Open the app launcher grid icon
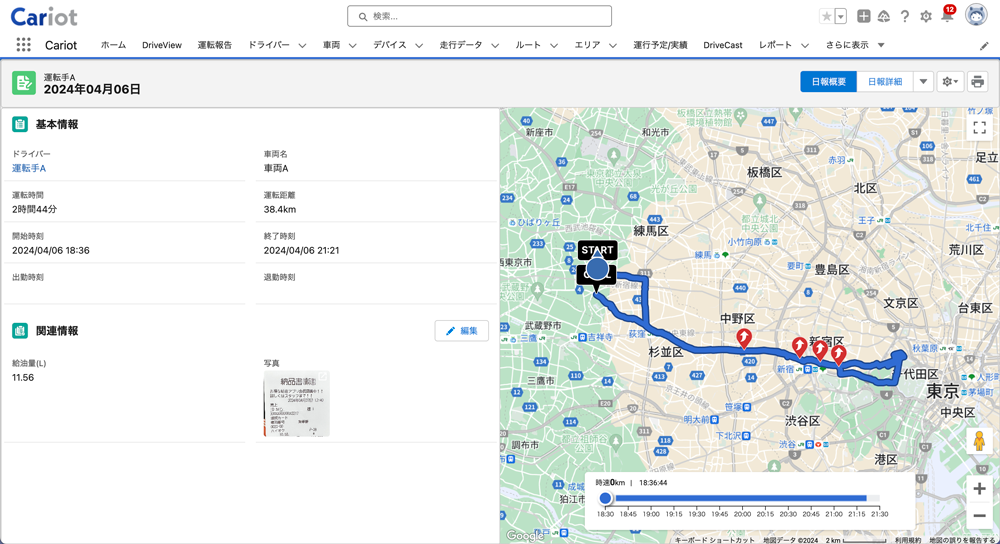Image resolution: width=1000 pixels, height=544 pixels. pyautogui.click(x=23, y=45)
